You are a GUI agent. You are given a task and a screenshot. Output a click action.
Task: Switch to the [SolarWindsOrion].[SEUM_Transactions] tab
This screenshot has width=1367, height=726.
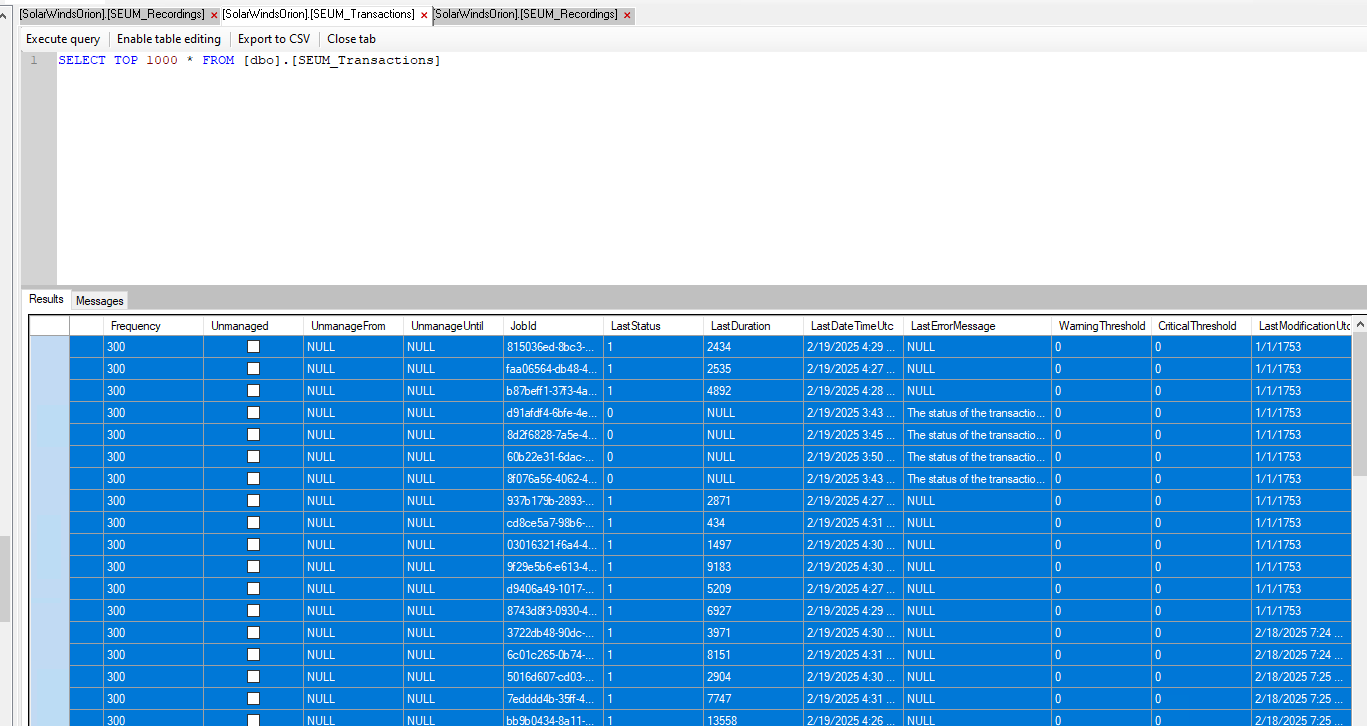pyautogui.click(x=318, y=14)
